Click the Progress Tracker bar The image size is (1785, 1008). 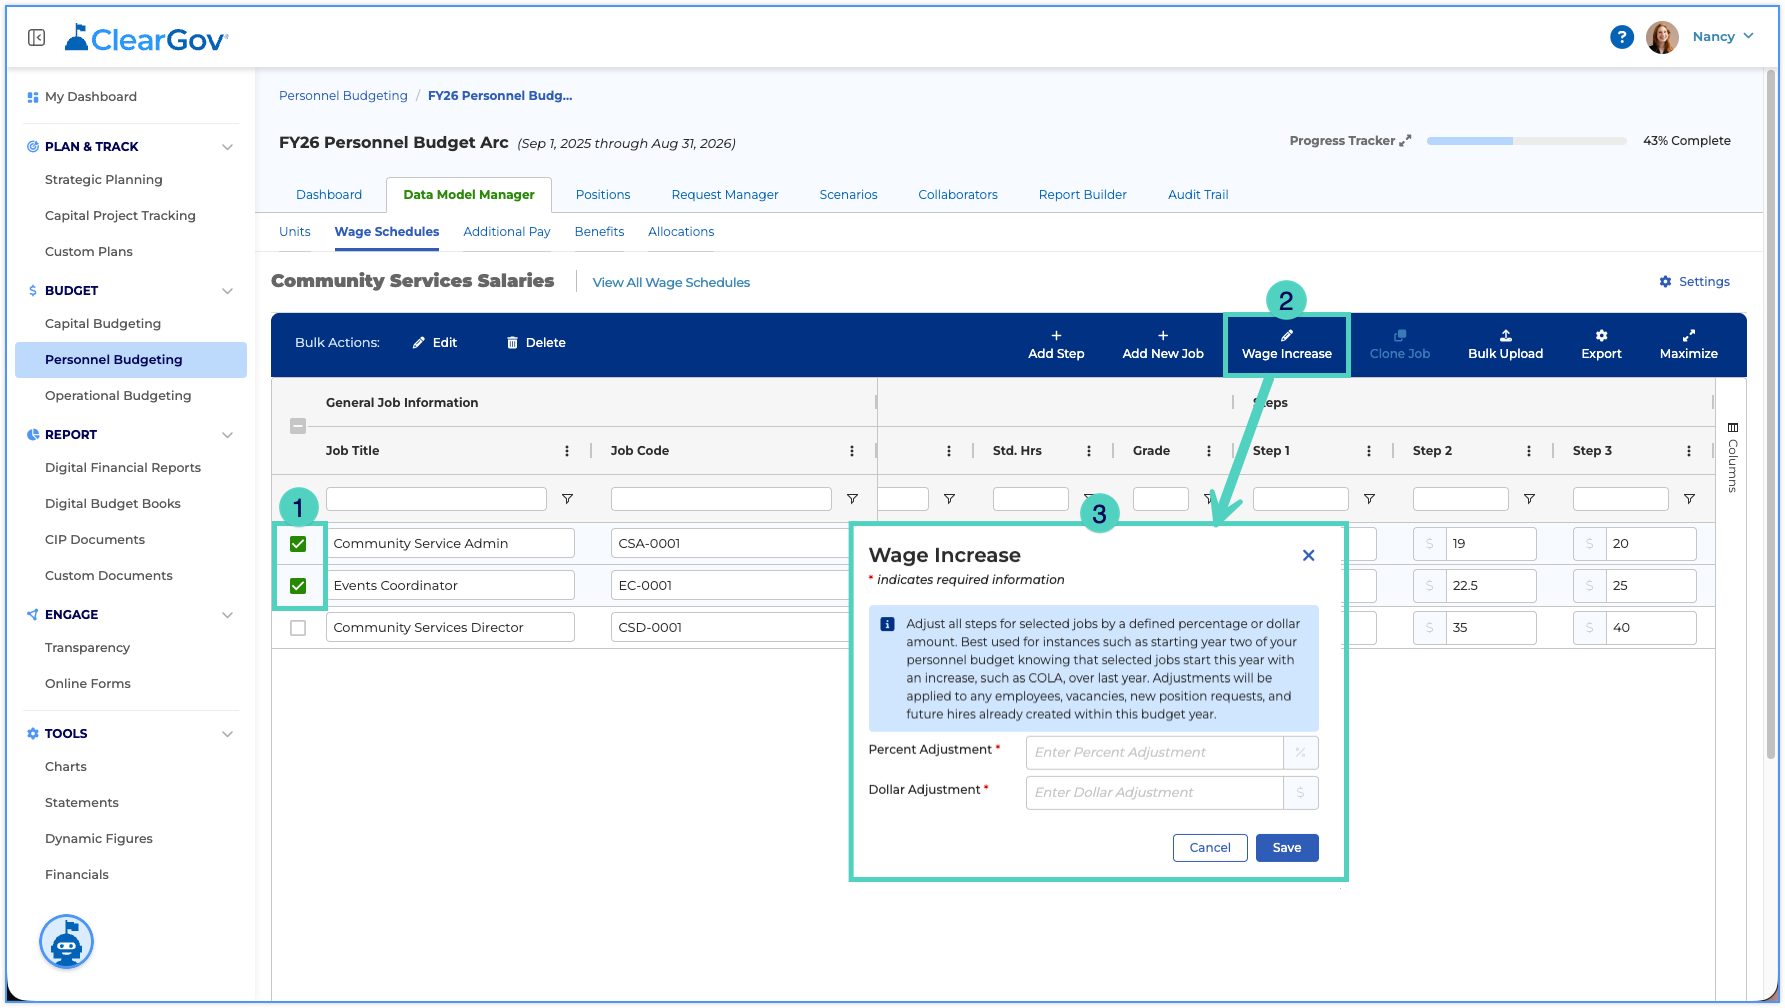pos(1526,141)
